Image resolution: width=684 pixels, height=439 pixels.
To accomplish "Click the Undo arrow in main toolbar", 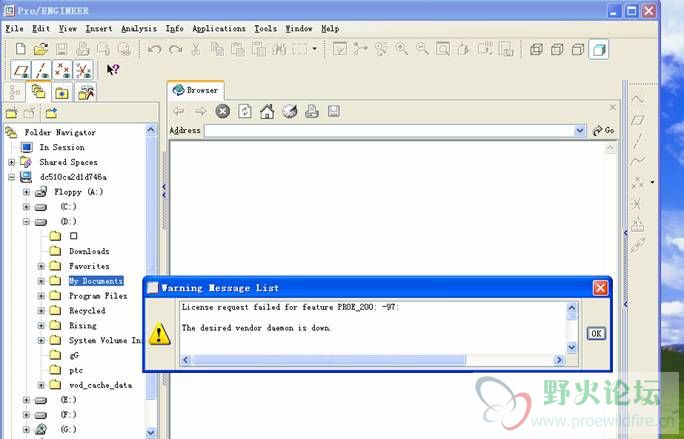I will tap(154, 49).
